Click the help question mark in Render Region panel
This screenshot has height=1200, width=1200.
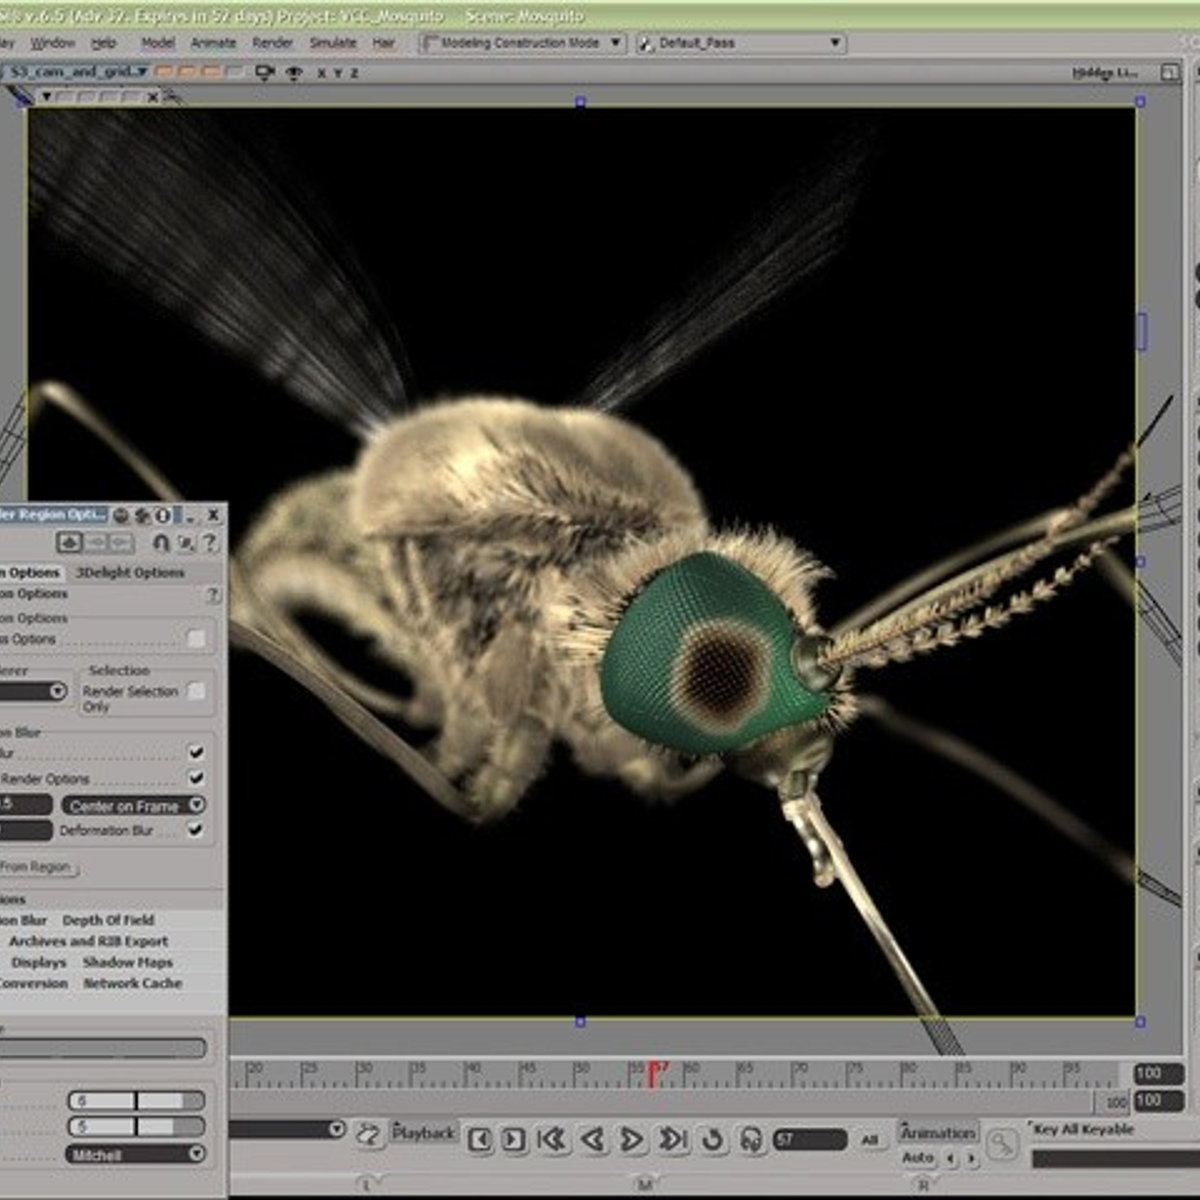209,542
